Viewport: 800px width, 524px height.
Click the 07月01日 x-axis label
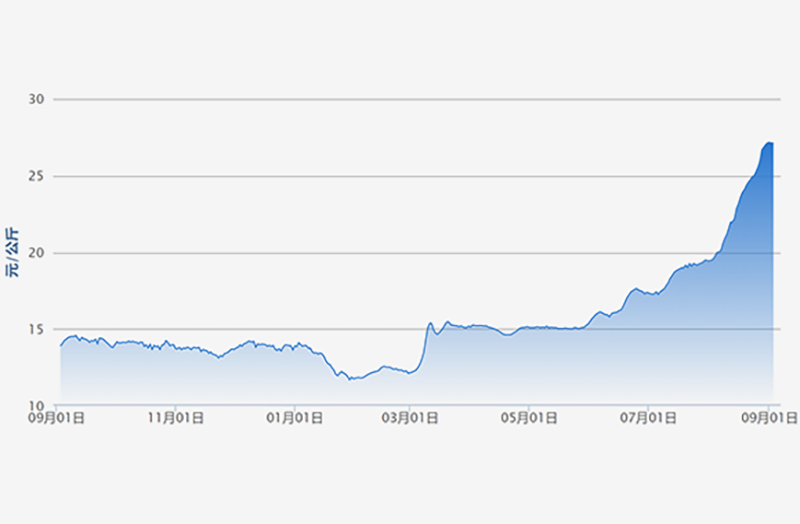tap(648, 420)
